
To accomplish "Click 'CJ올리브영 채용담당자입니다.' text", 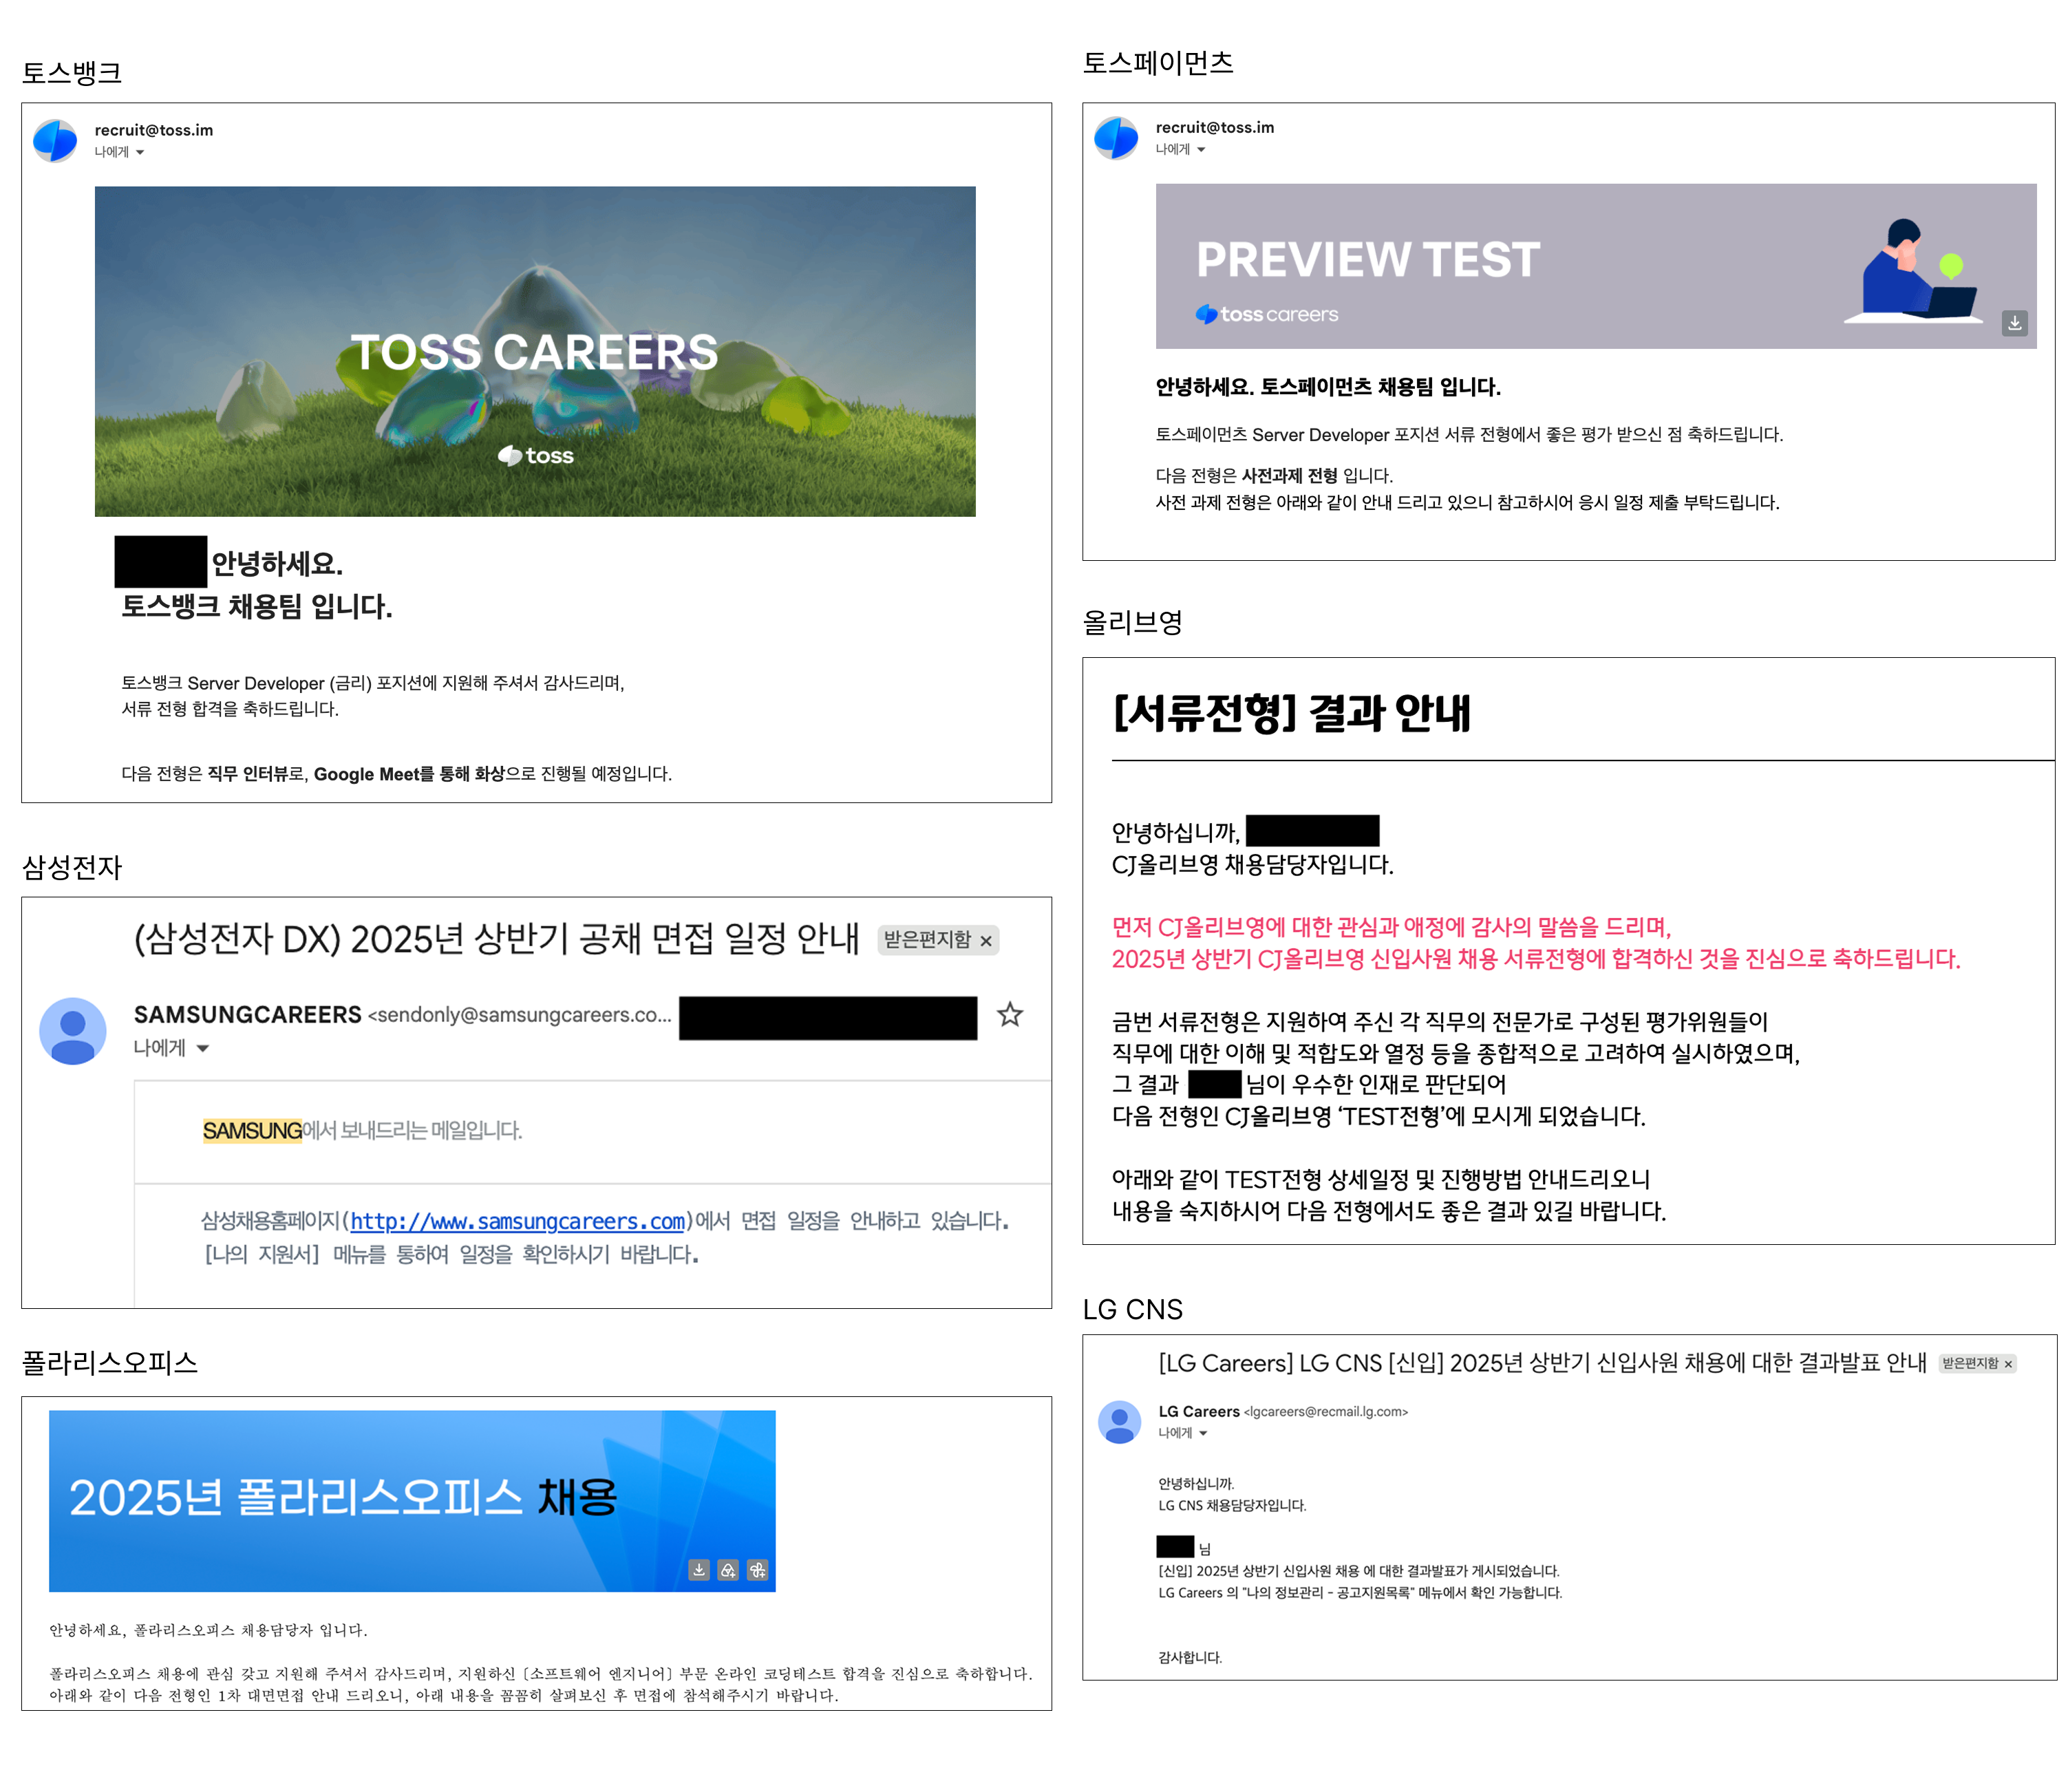I will 1253,864.
